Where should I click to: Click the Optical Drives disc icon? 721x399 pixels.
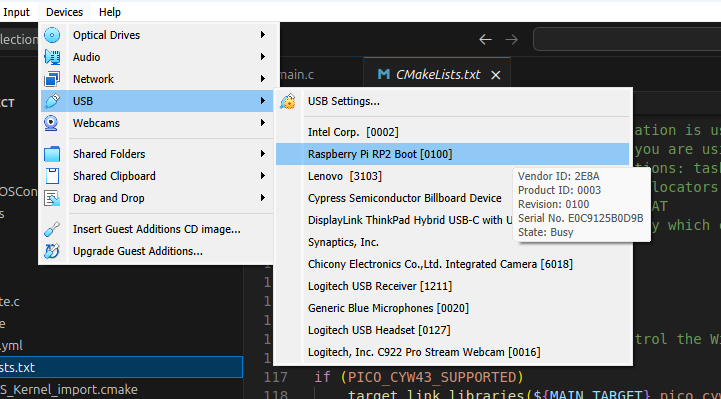[x=52, y=35]
